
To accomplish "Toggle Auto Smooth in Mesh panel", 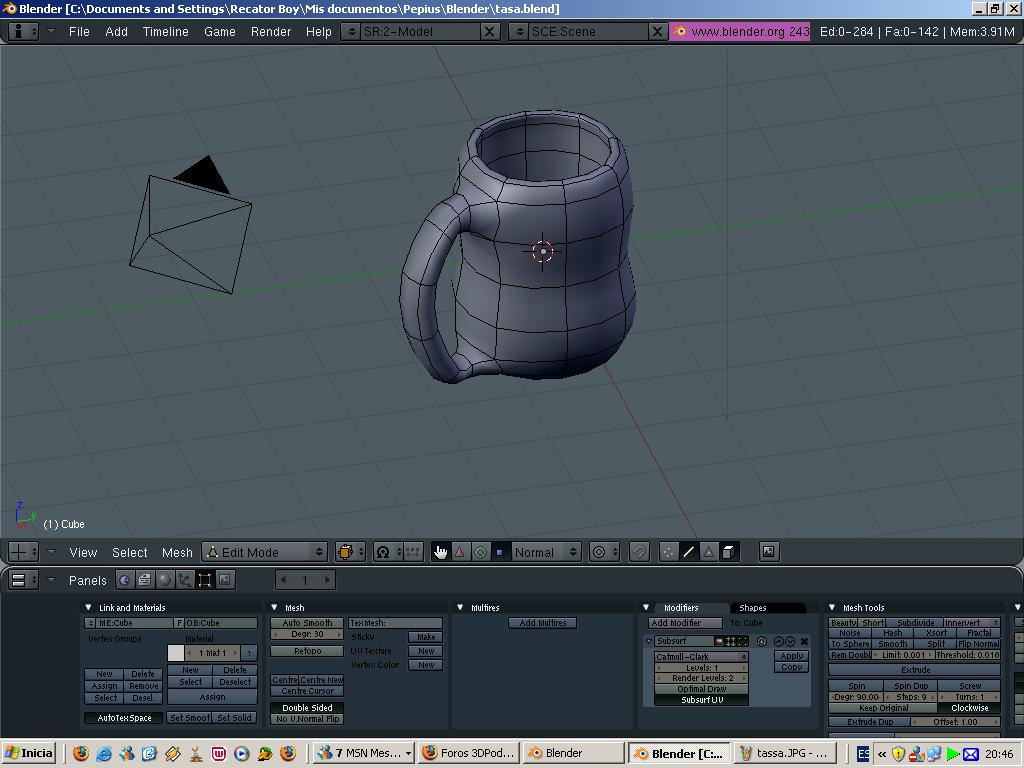I will point(307,623).
